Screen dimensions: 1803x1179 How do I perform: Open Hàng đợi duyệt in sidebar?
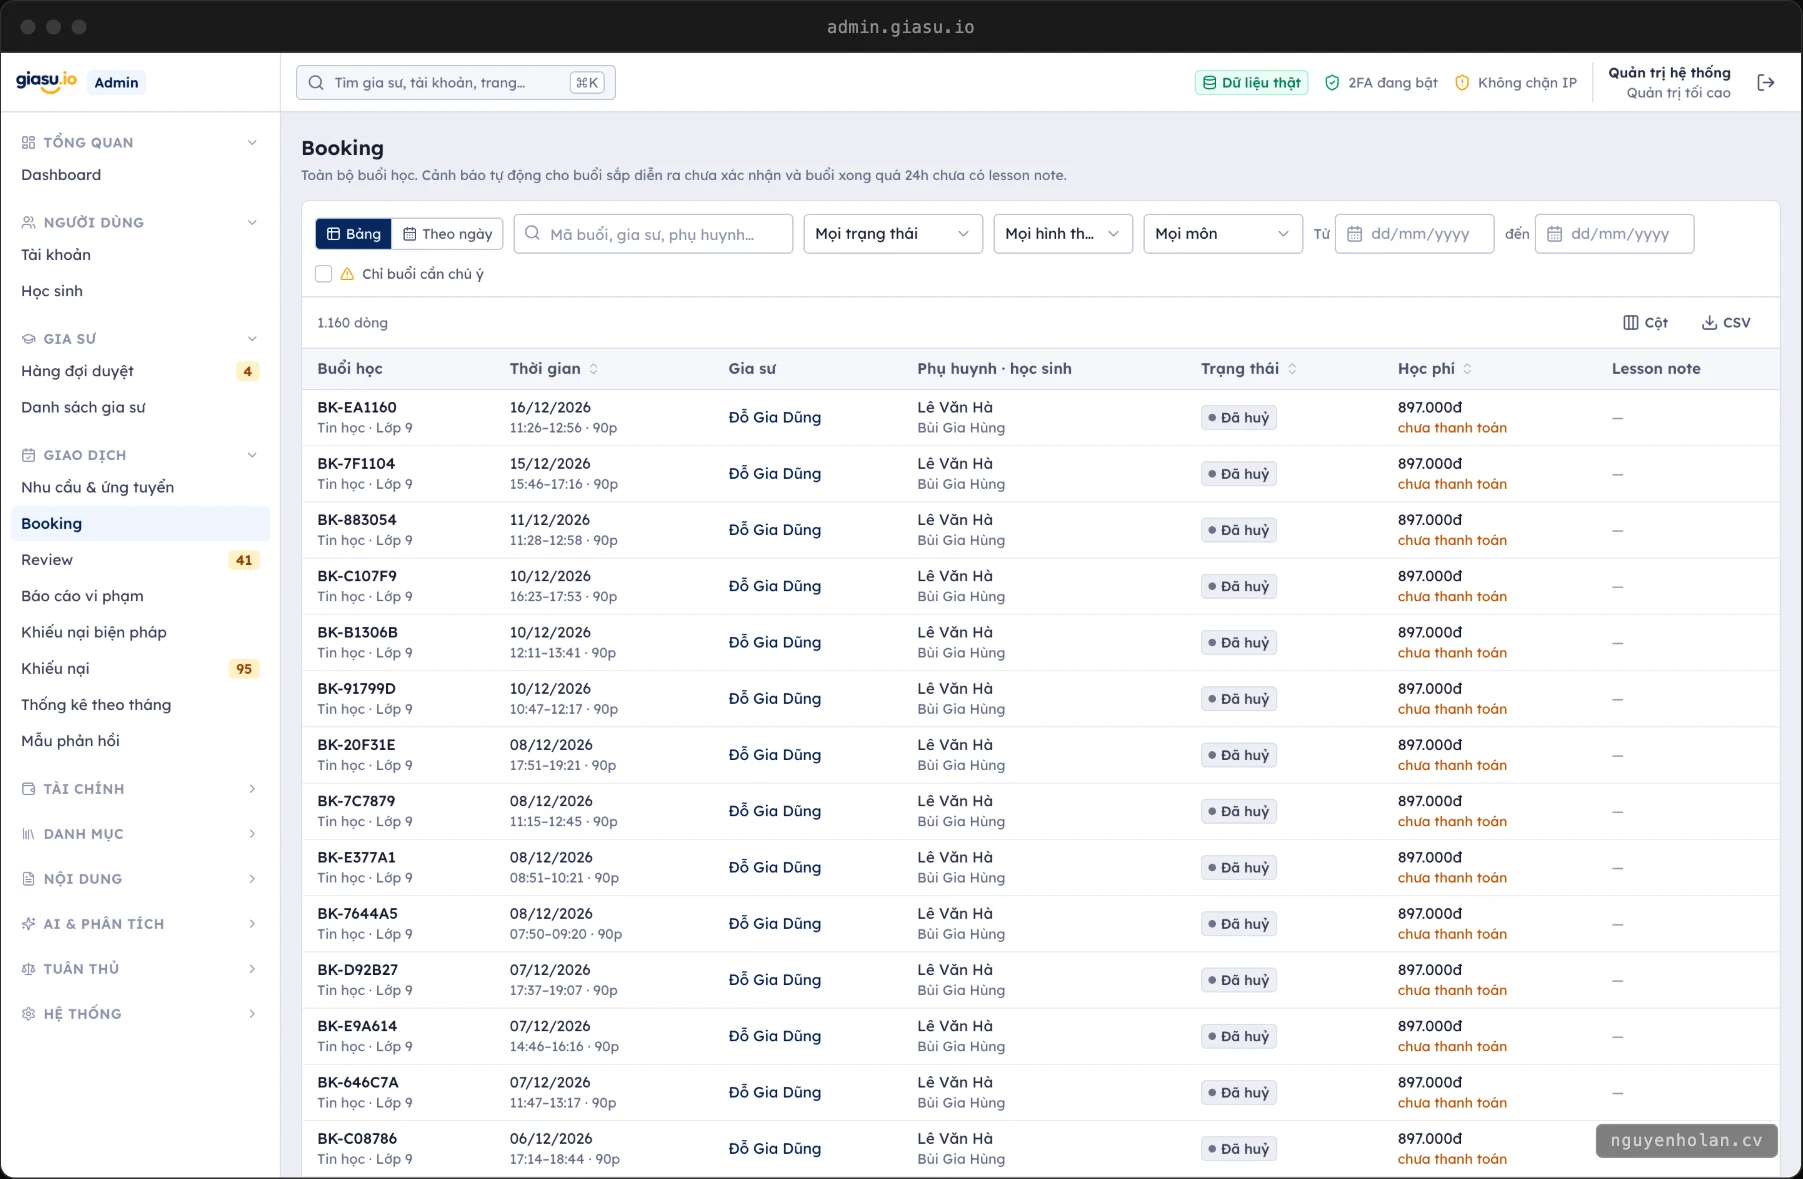140,371
